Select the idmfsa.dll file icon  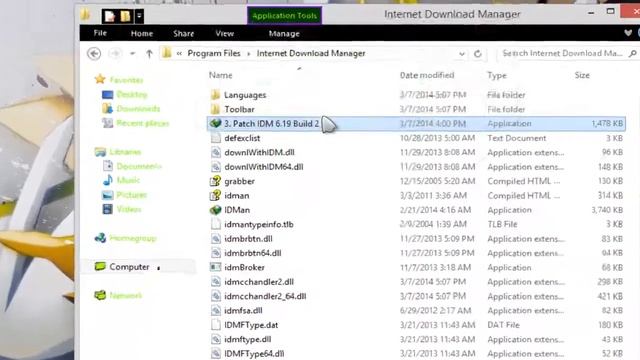tap(216, 311)
